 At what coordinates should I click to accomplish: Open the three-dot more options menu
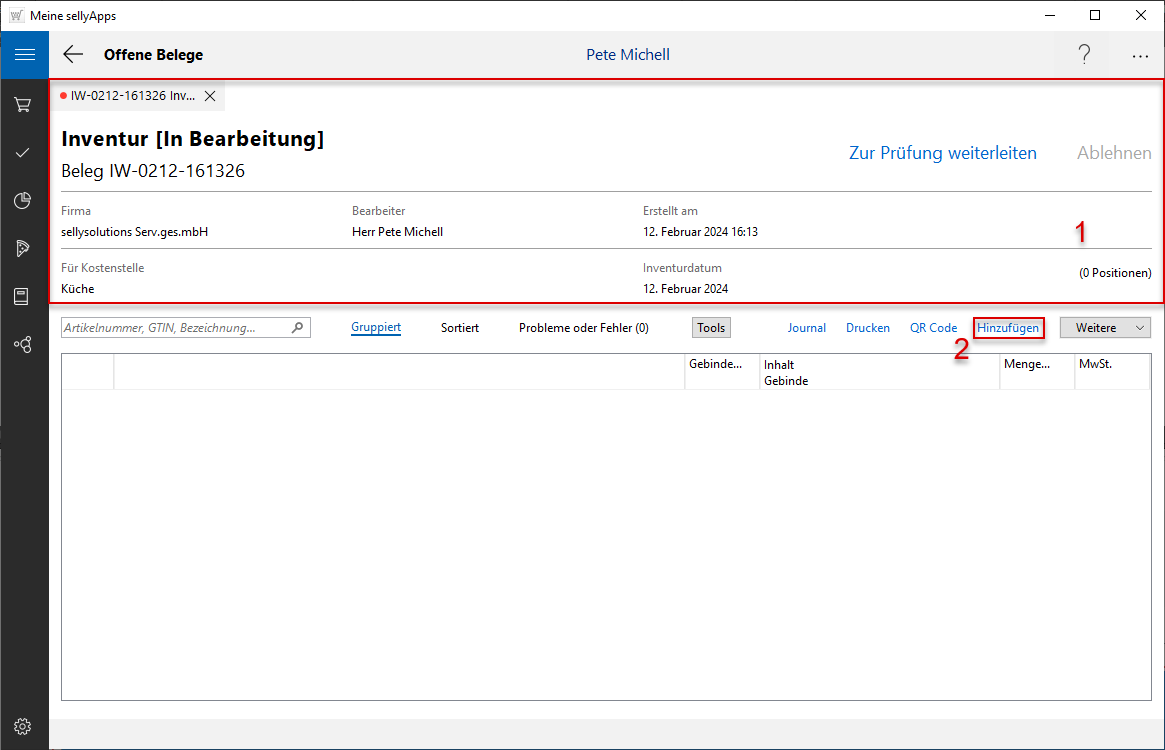tap(1140, 56)
